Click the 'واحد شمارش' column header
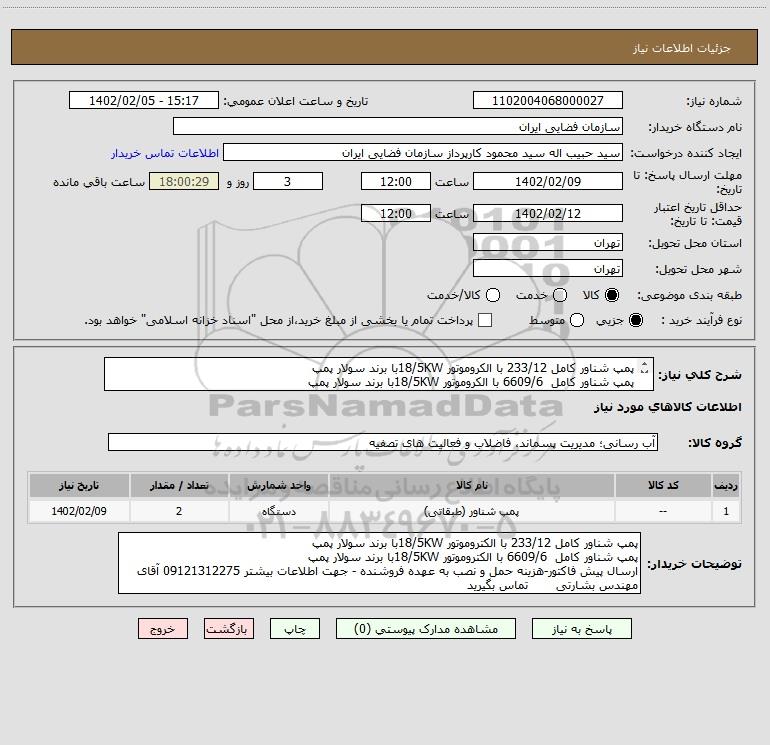This screenshot has height=745, width=770. click(x=278, y=485)
